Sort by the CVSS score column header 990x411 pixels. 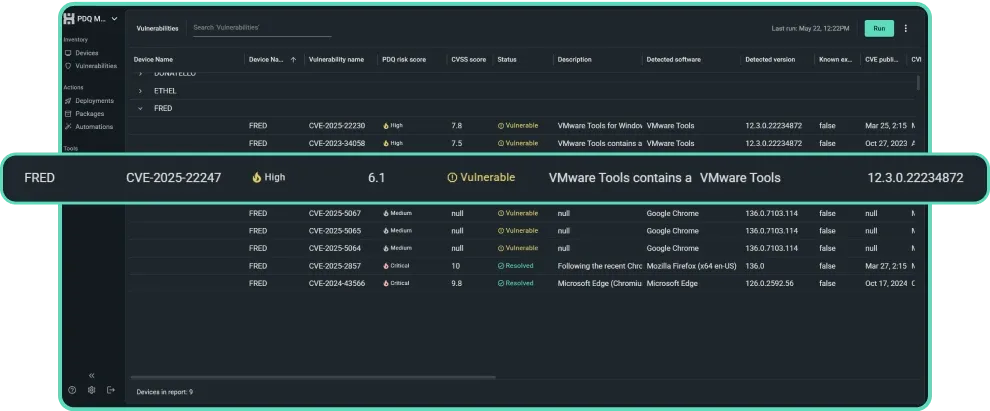click(468, 60)
